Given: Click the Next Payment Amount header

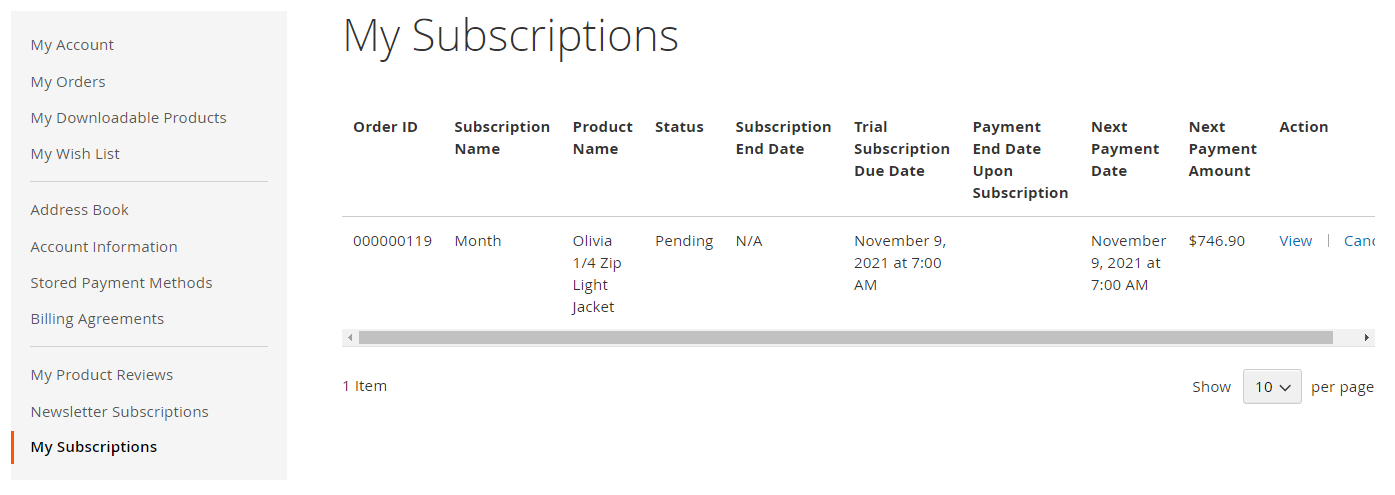Looking at the screenshot, I should pos(1222,149).
